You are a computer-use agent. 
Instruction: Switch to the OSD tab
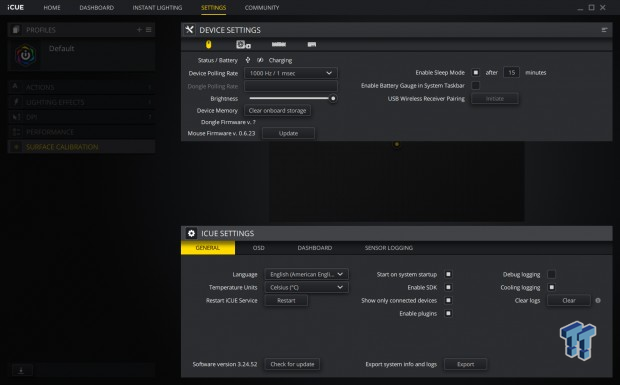pyautogui.click(x=259, y=248)
